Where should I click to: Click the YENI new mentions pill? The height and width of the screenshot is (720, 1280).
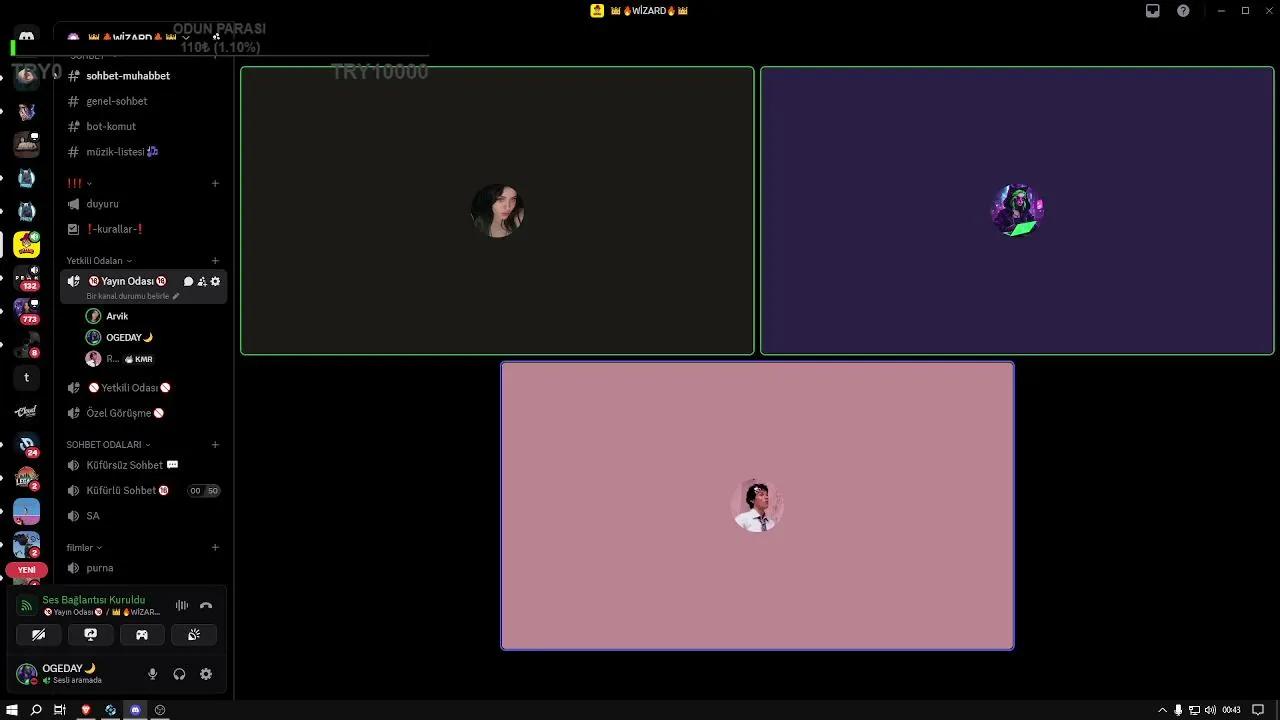click(27, 570)
